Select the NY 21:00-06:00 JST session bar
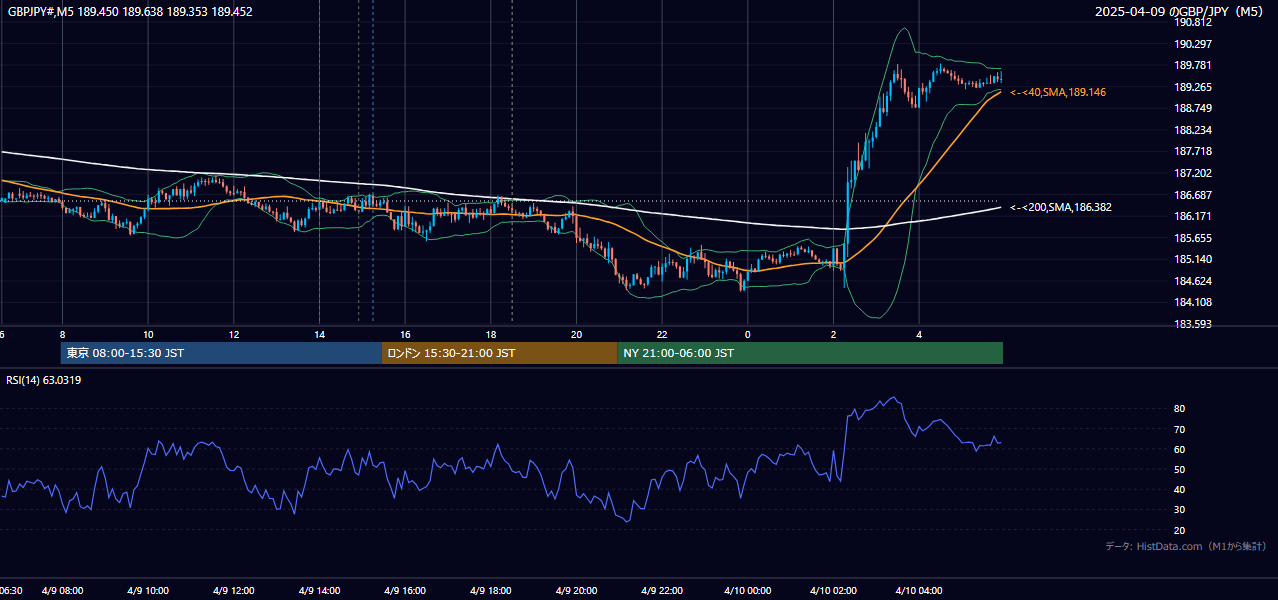1278x600 pixels. point(810,353)
